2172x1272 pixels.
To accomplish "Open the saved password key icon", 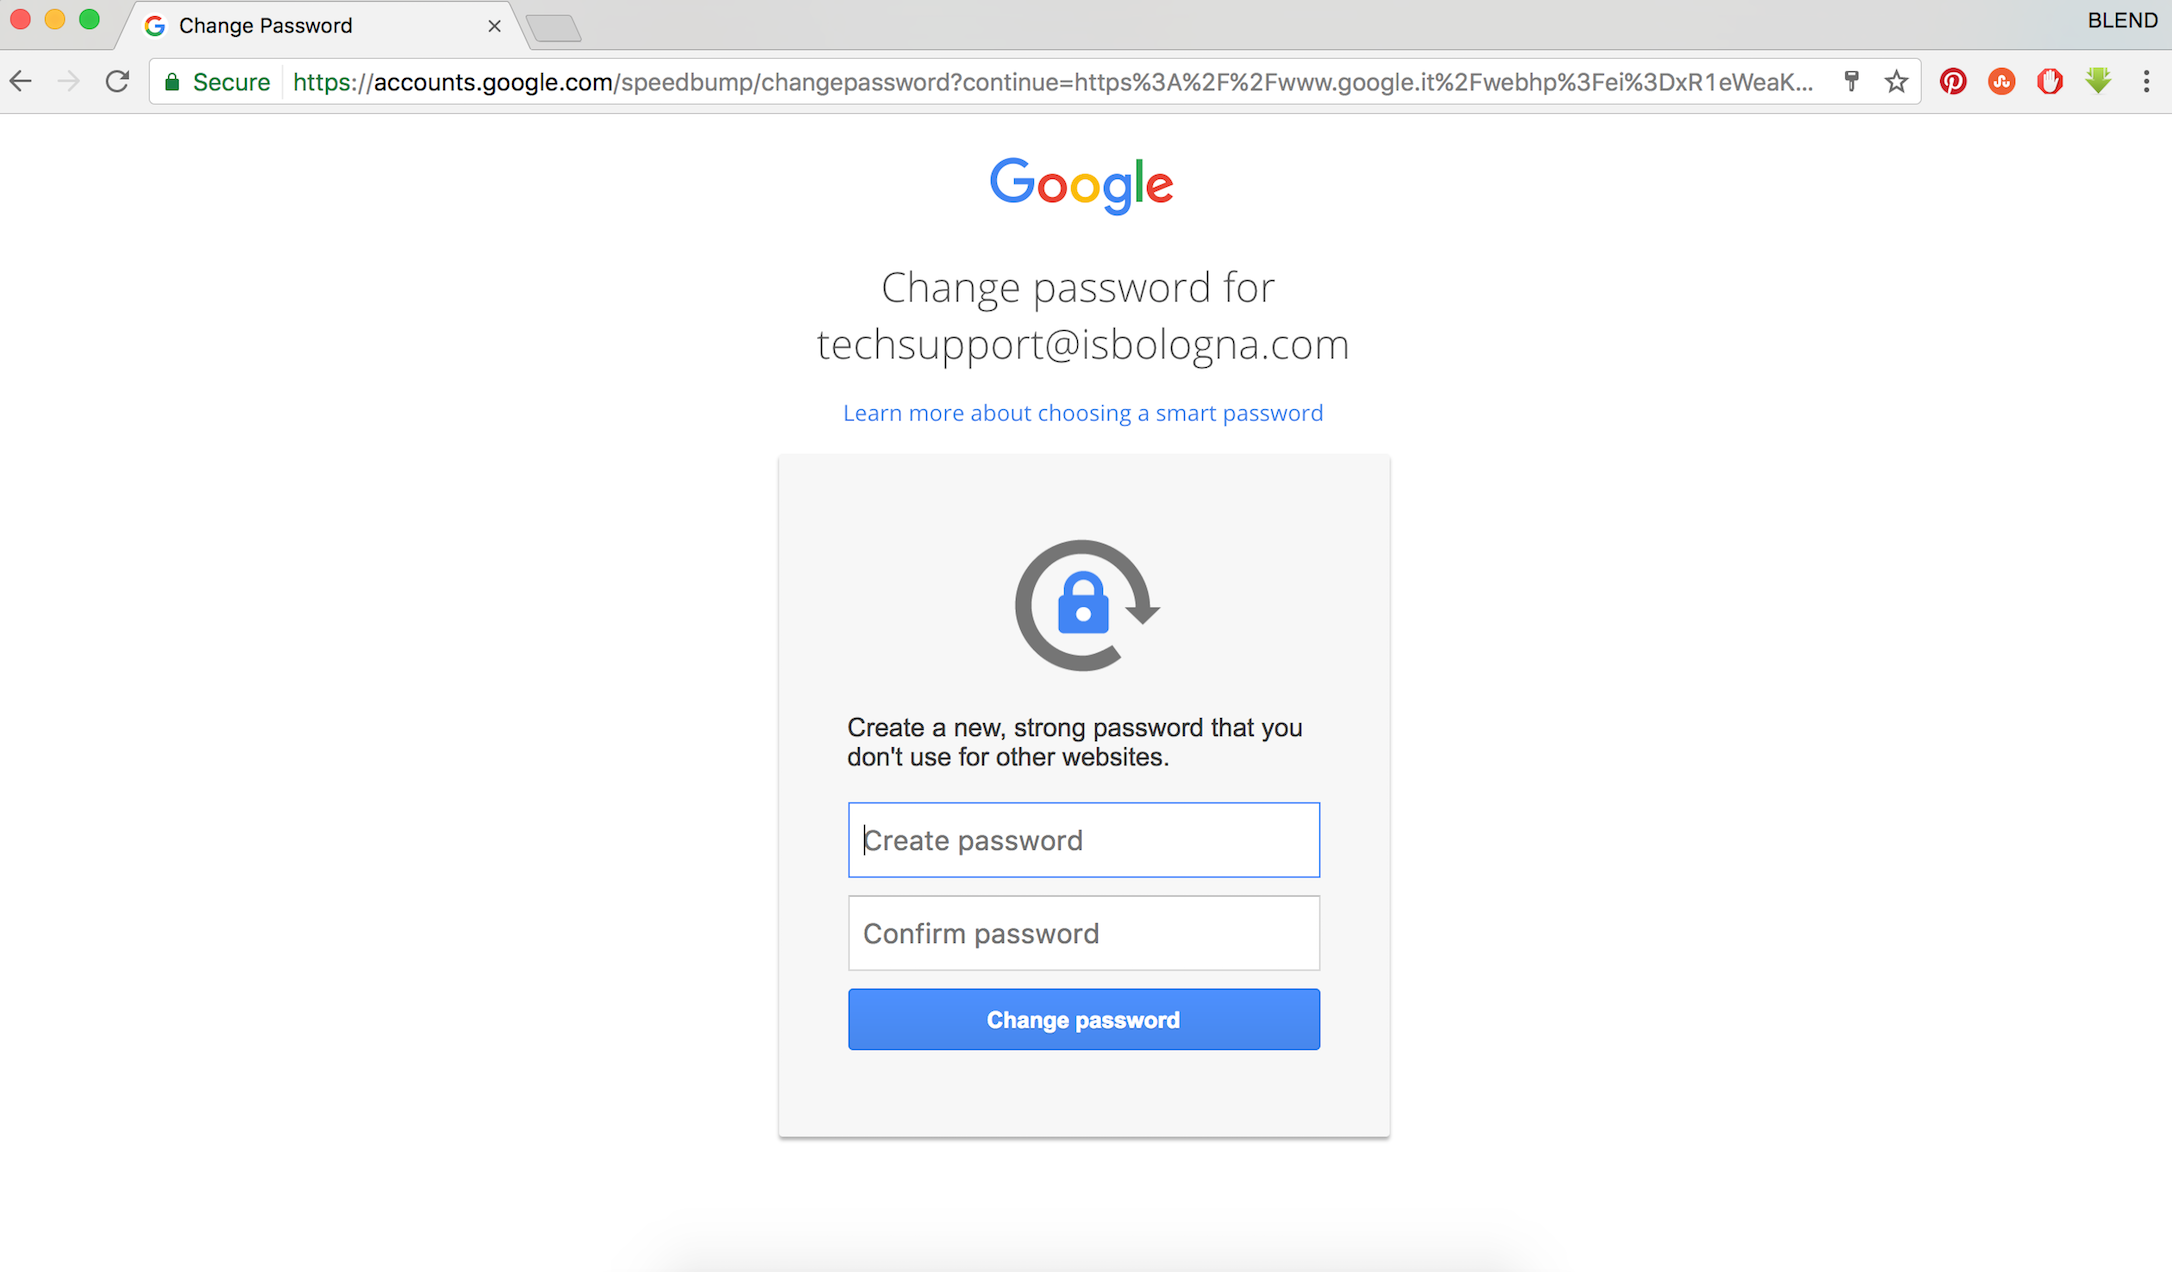I will [1851, 82].
